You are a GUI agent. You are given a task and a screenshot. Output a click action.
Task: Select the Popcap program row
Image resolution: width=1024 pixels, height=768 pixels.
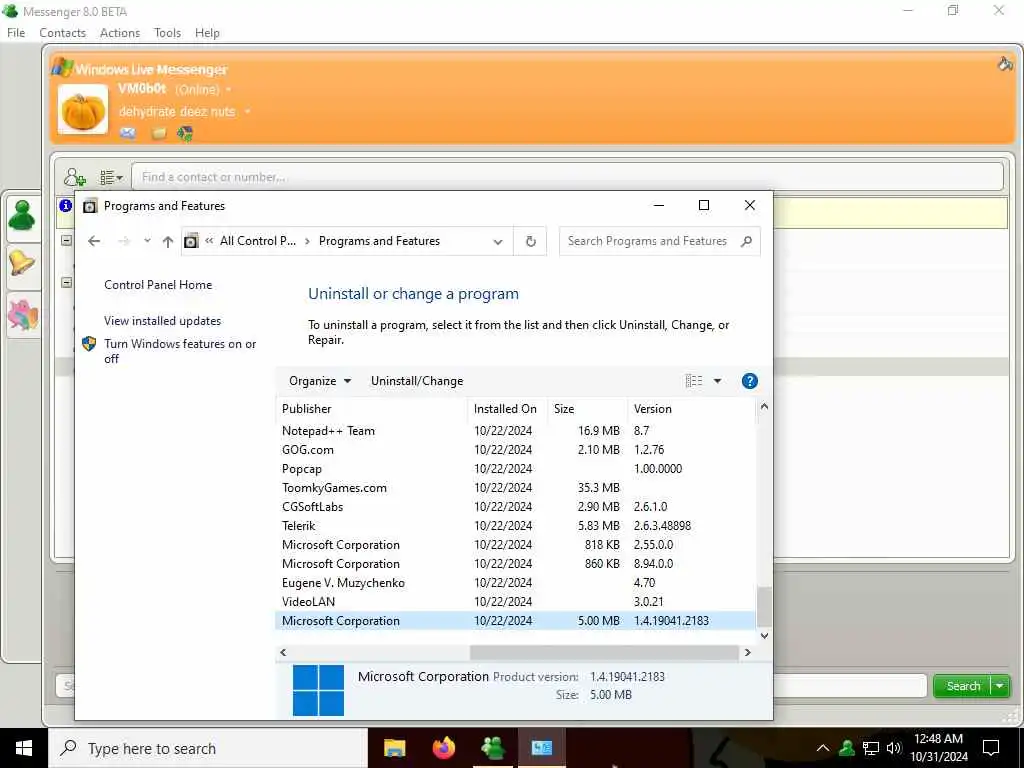click(x=516, y=469)
